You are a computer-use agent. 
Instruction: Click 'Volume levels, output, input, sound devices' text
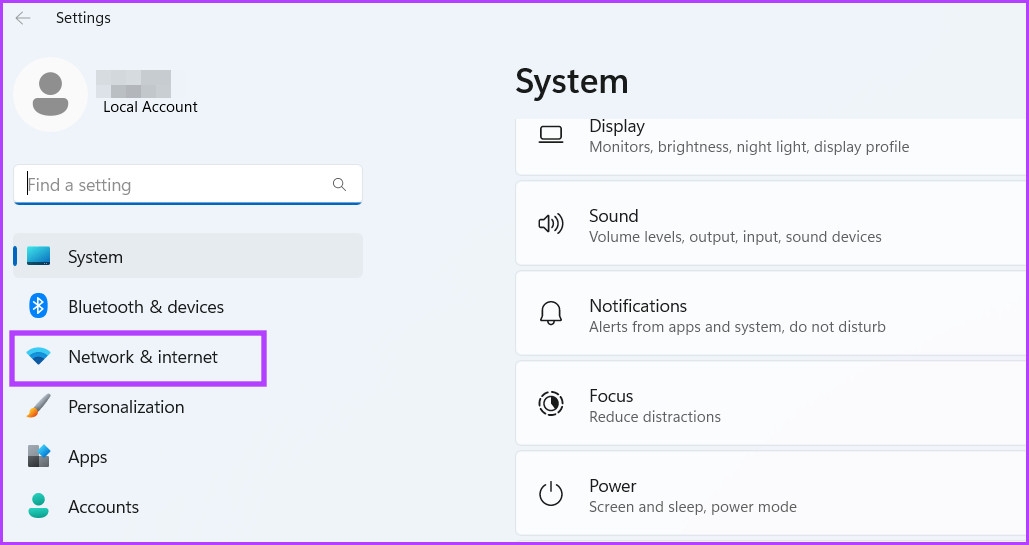coord(735,236)
